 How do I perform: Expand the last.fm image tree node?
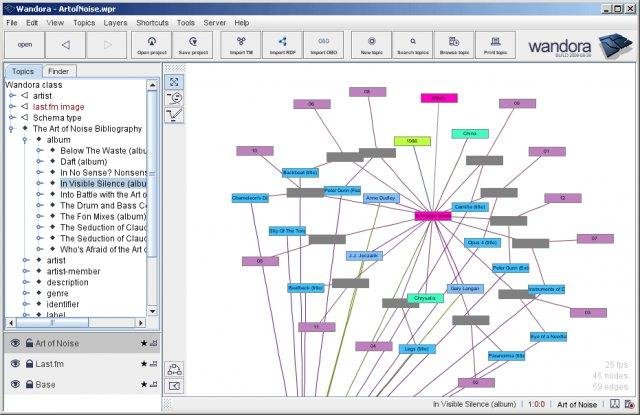coord(12,107)
